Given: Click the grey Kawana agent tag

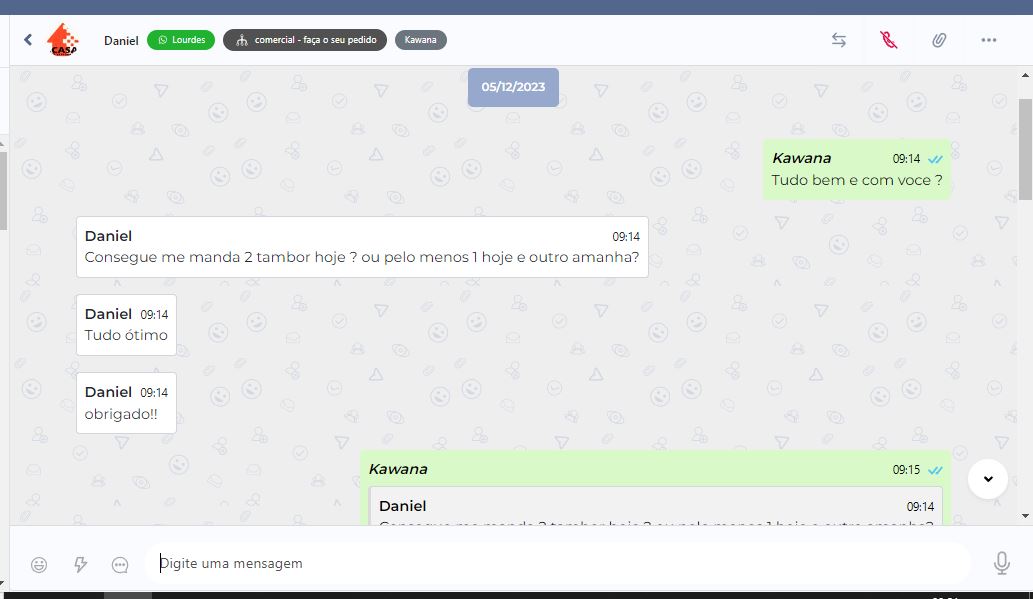Looking at the screenshot, I should (421, 40).
